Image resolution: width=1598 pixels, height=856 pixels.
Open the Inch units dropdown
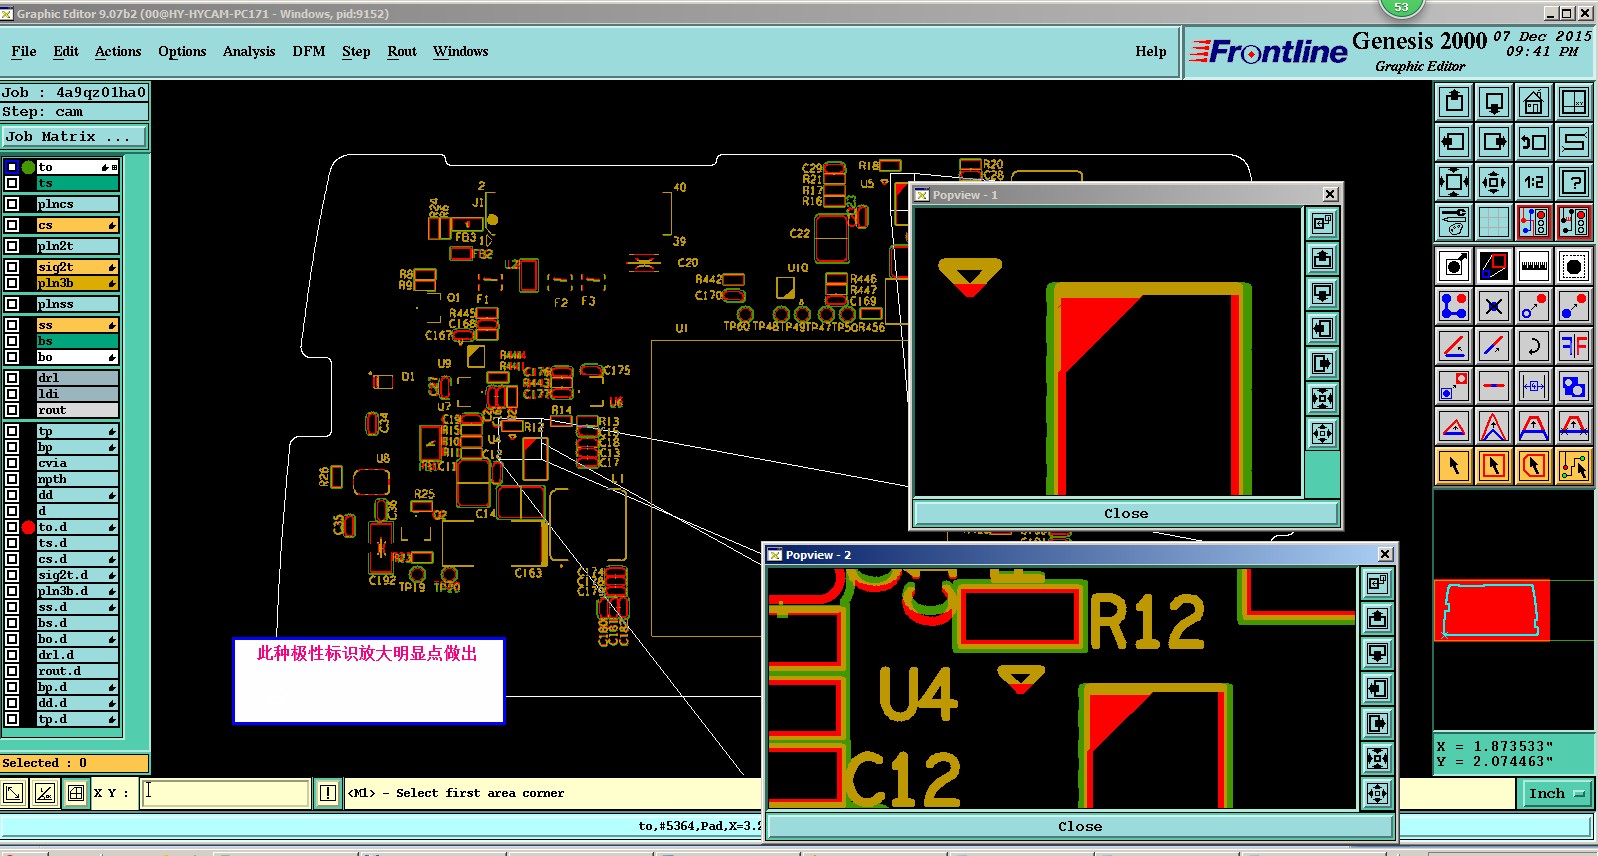coord(1556,793)
